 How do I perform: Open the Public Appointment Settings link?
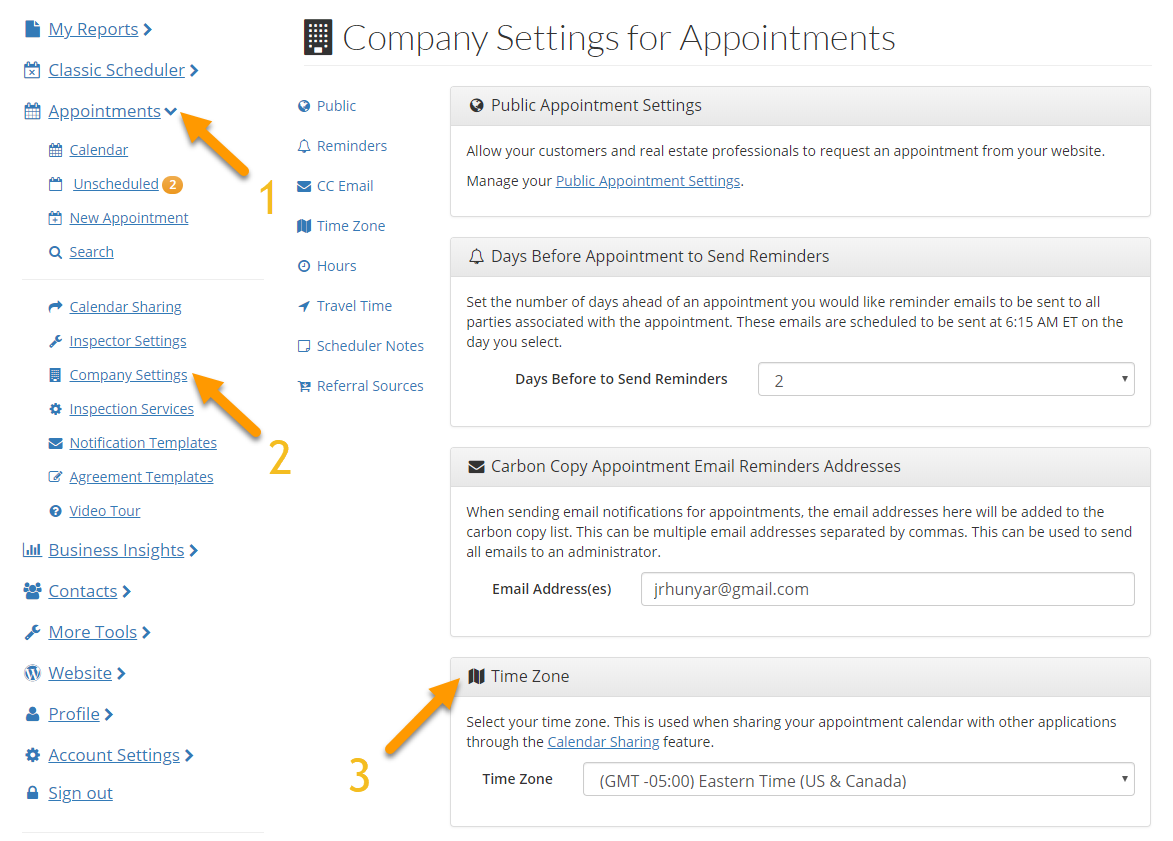click(x=648, y=181)
